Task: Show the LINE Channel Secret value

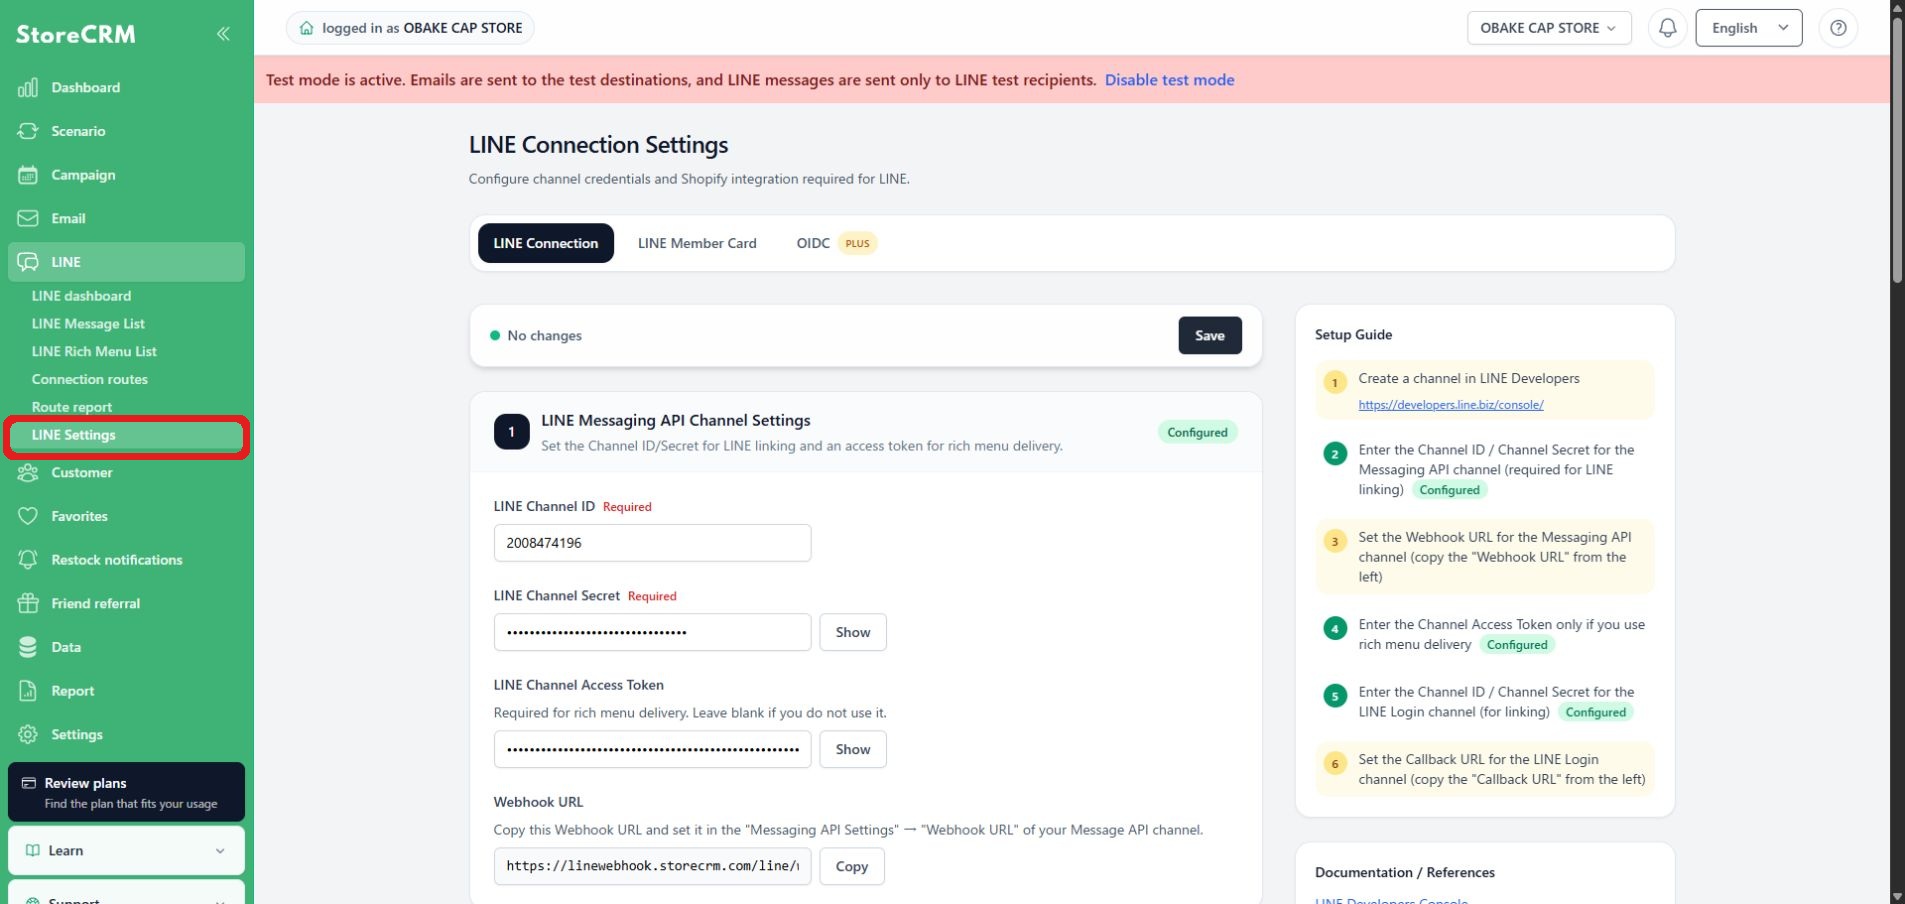Action: tap(853, 632)
